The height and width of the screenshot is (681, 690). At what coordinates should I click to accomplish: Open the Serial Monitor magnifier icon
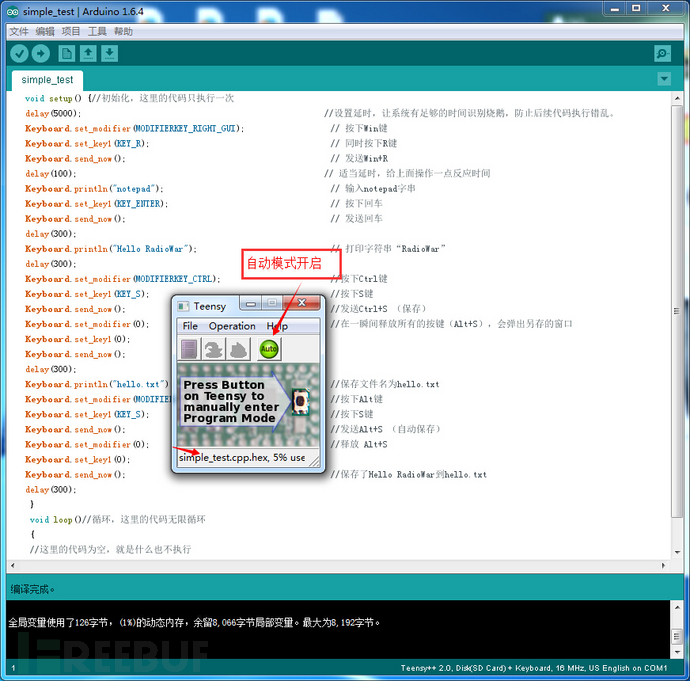662,54
